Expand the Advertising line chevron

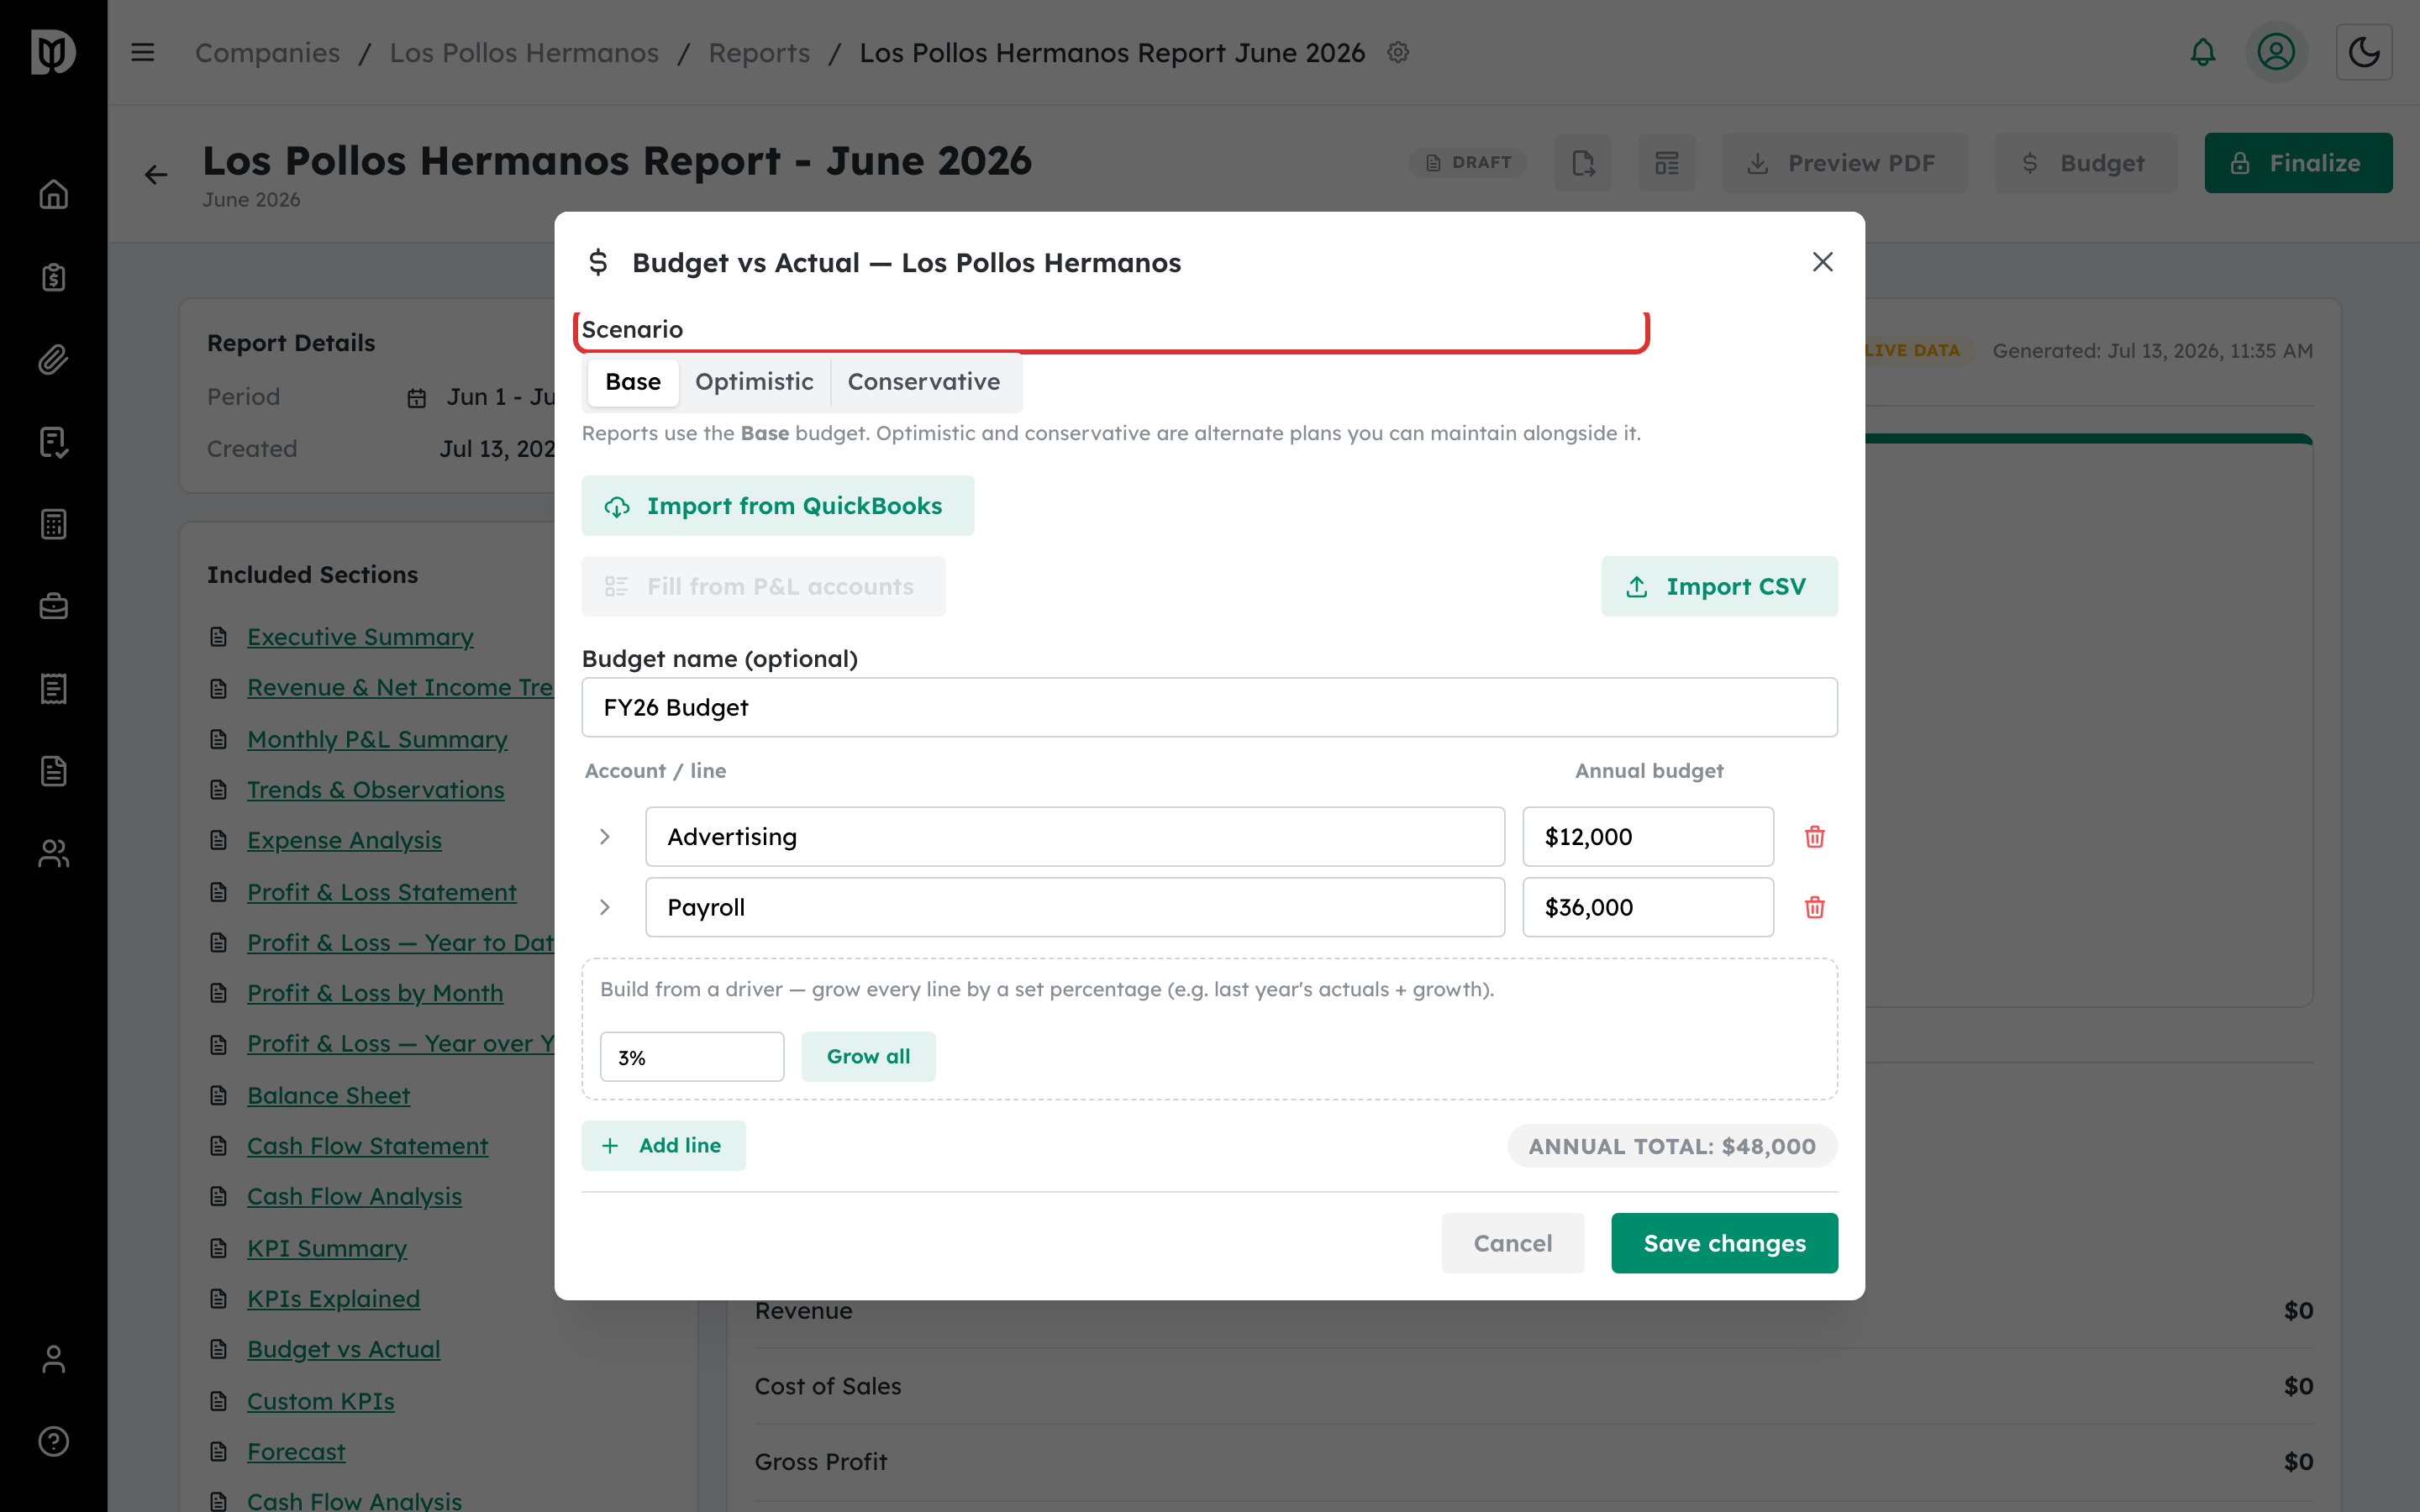[x=604, y=837]
